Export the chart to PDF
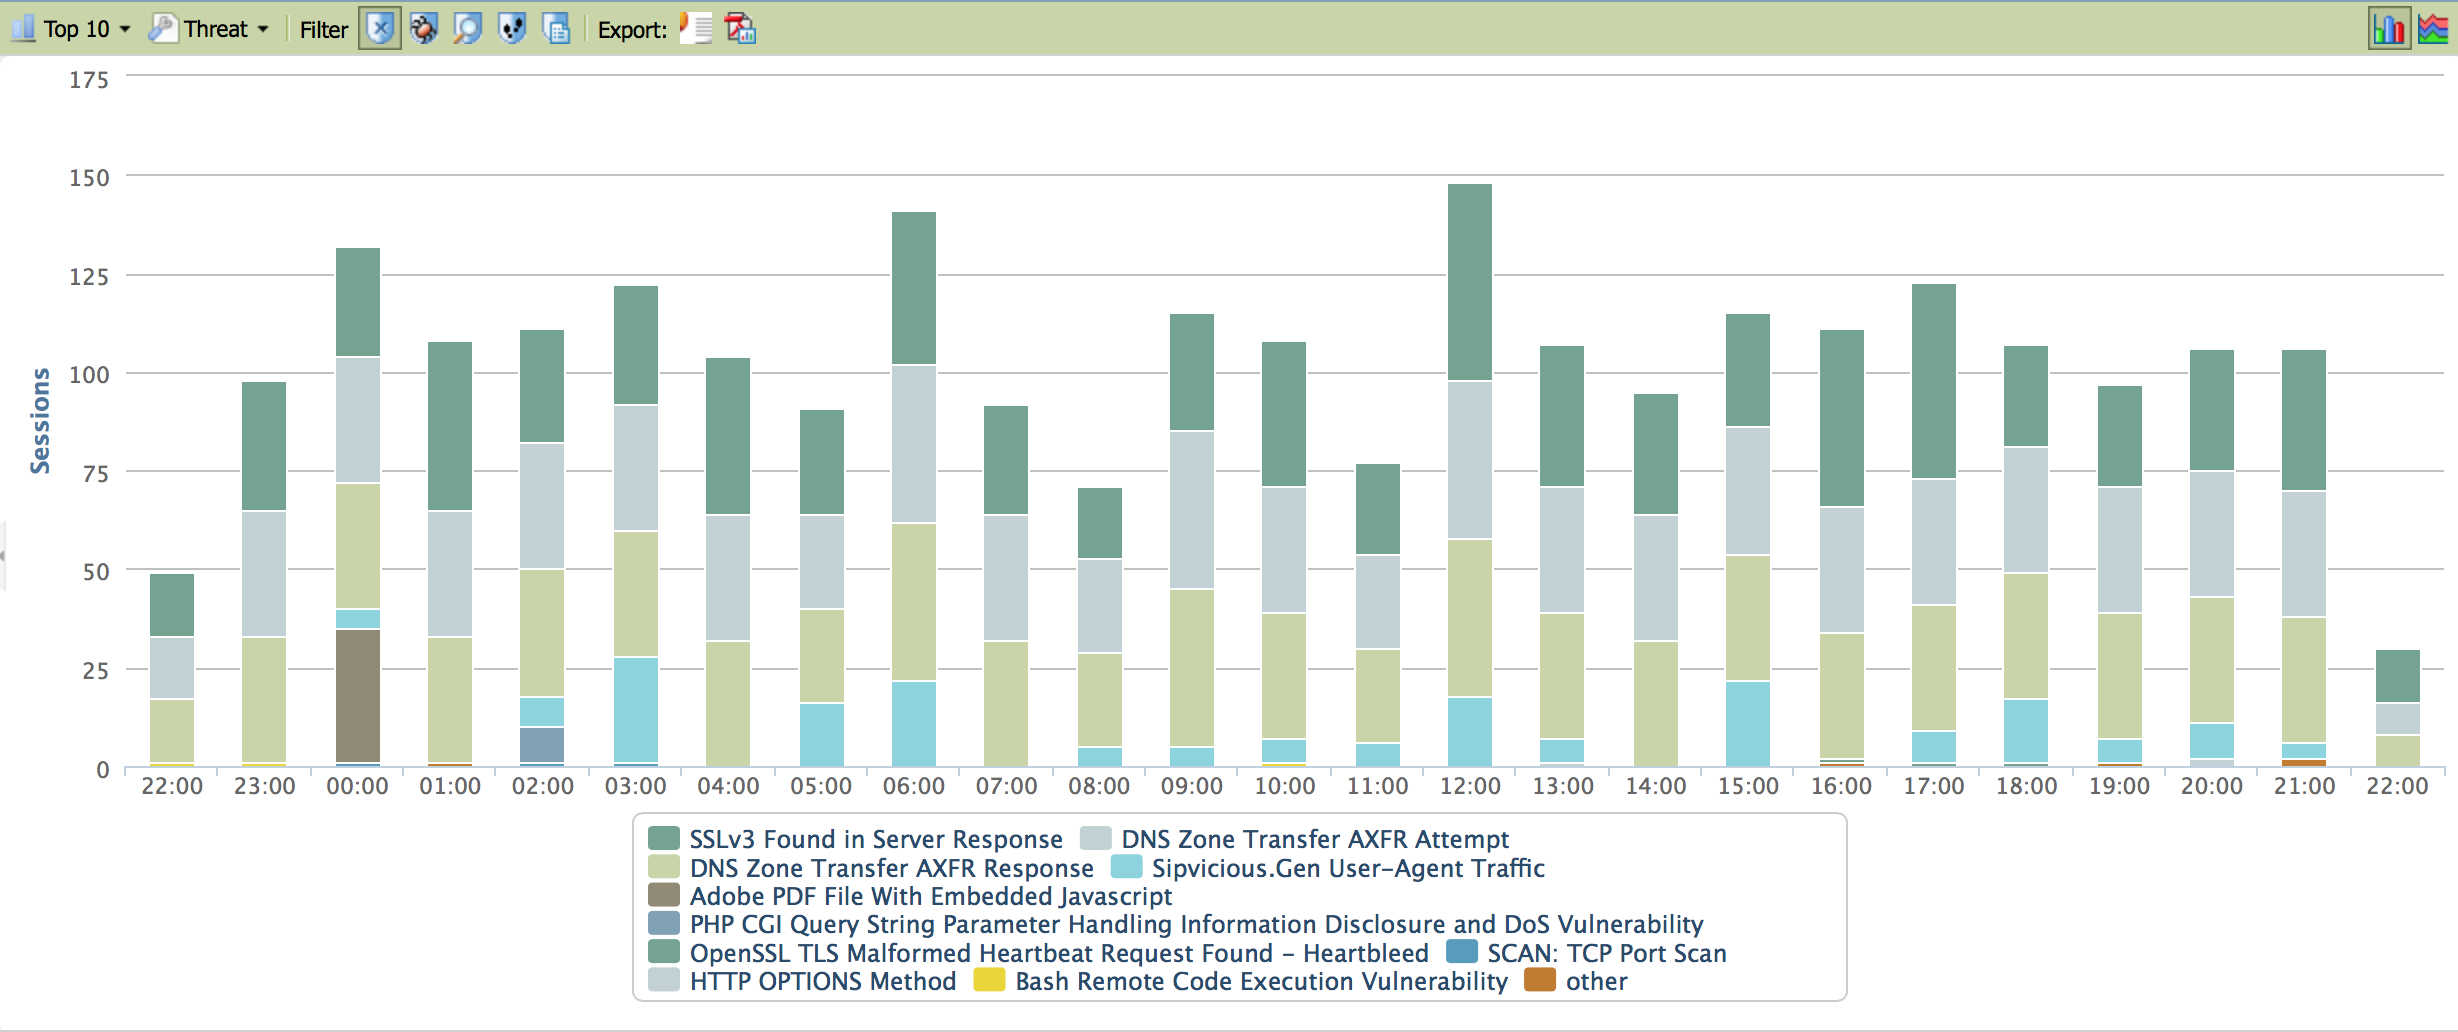The height and width of the screenshot is (1032, 2458). tap(740, 29)
